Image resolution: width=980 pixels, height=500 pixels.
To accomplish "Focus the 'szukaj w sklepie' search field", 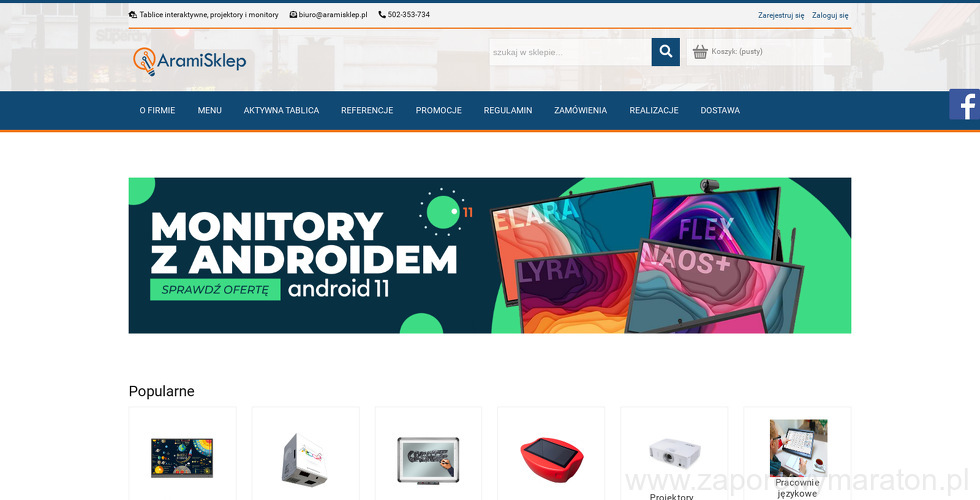I will (570, 52).
